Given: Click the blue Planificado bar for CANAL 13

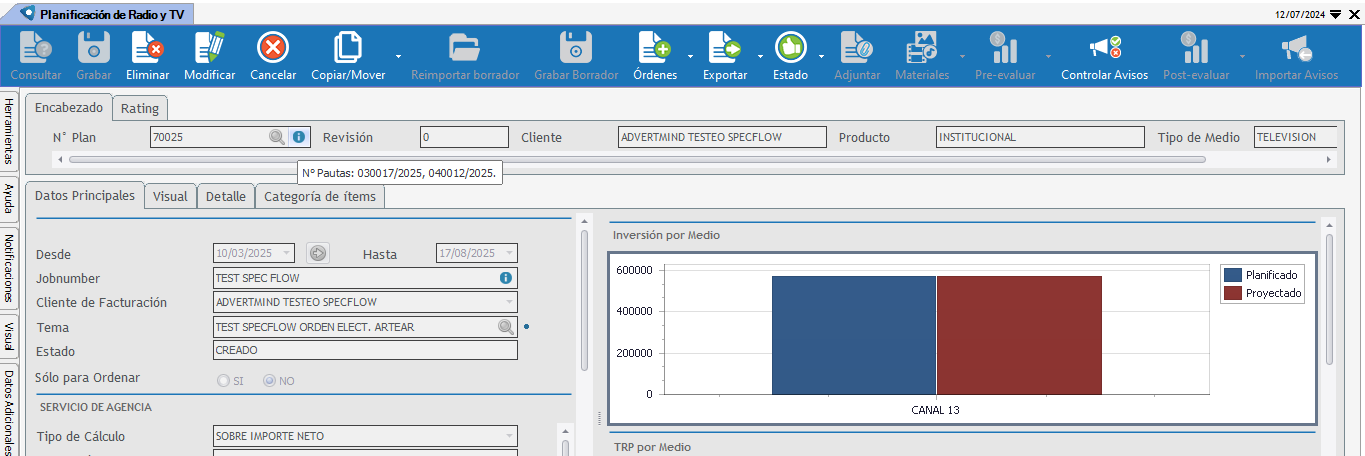Looking at the screenshot, I should (x=854, y=335).
